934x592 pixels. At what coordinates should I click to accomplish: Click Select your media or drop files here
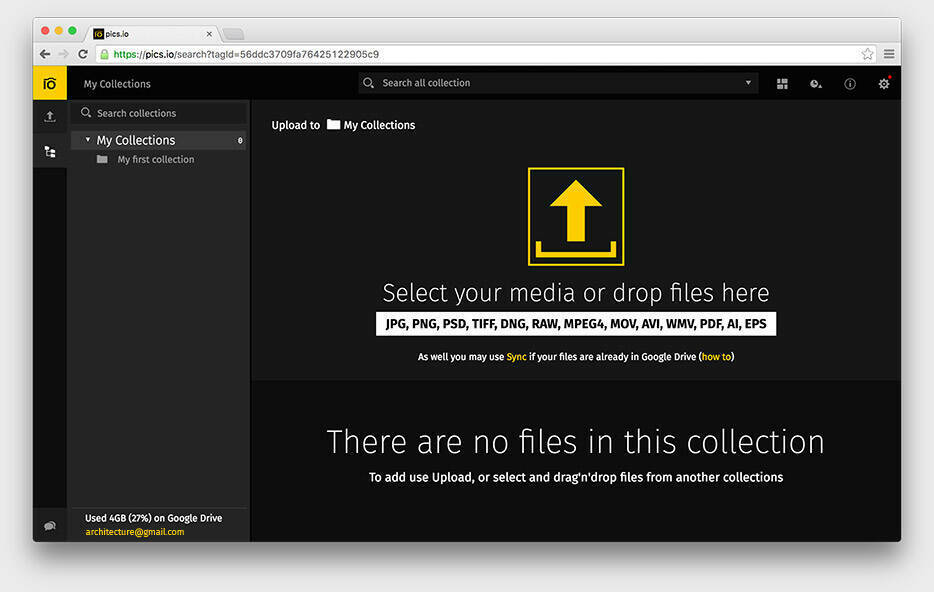tap(576, 292)
